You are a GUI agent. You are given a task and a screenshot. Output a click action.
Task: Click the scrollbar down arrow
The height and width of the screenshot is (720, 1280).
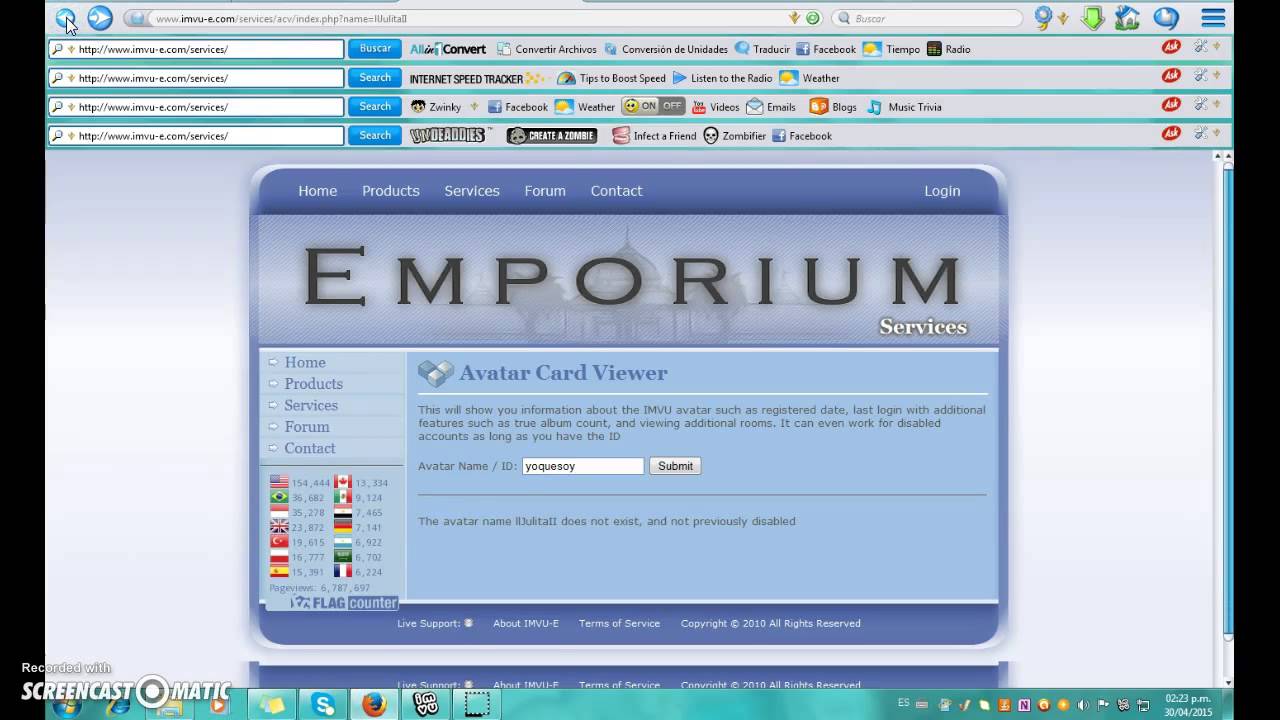pyautogui.click(x=1228, y=682)
